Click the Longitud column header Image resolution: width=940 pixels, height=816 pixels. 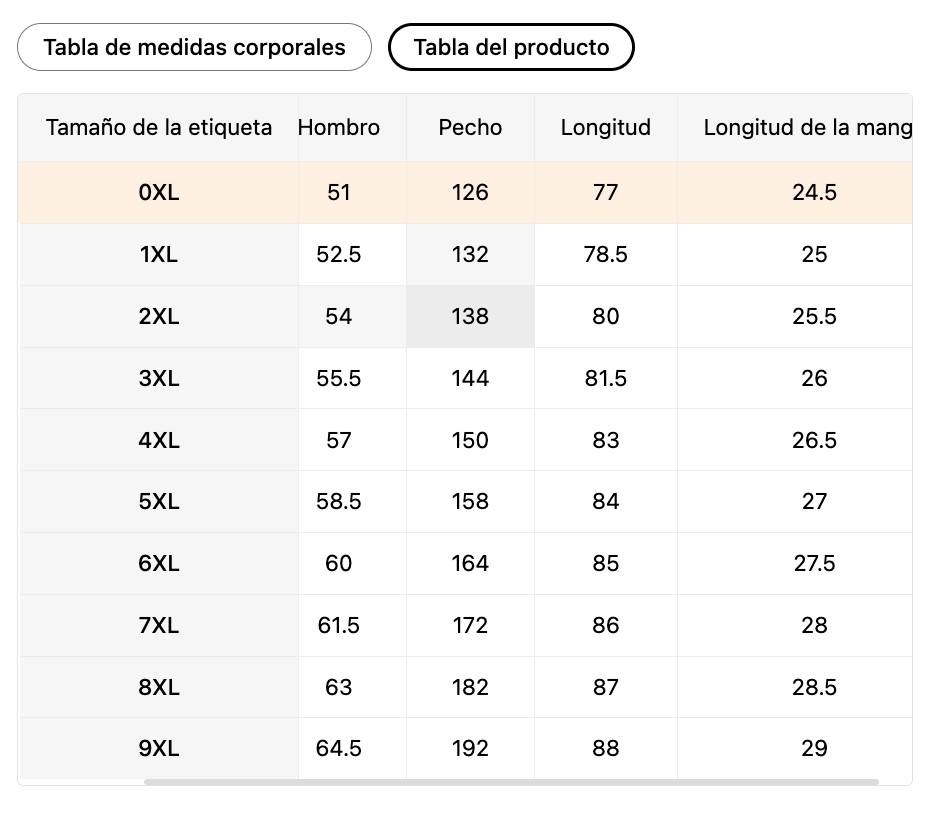(606, 128)
